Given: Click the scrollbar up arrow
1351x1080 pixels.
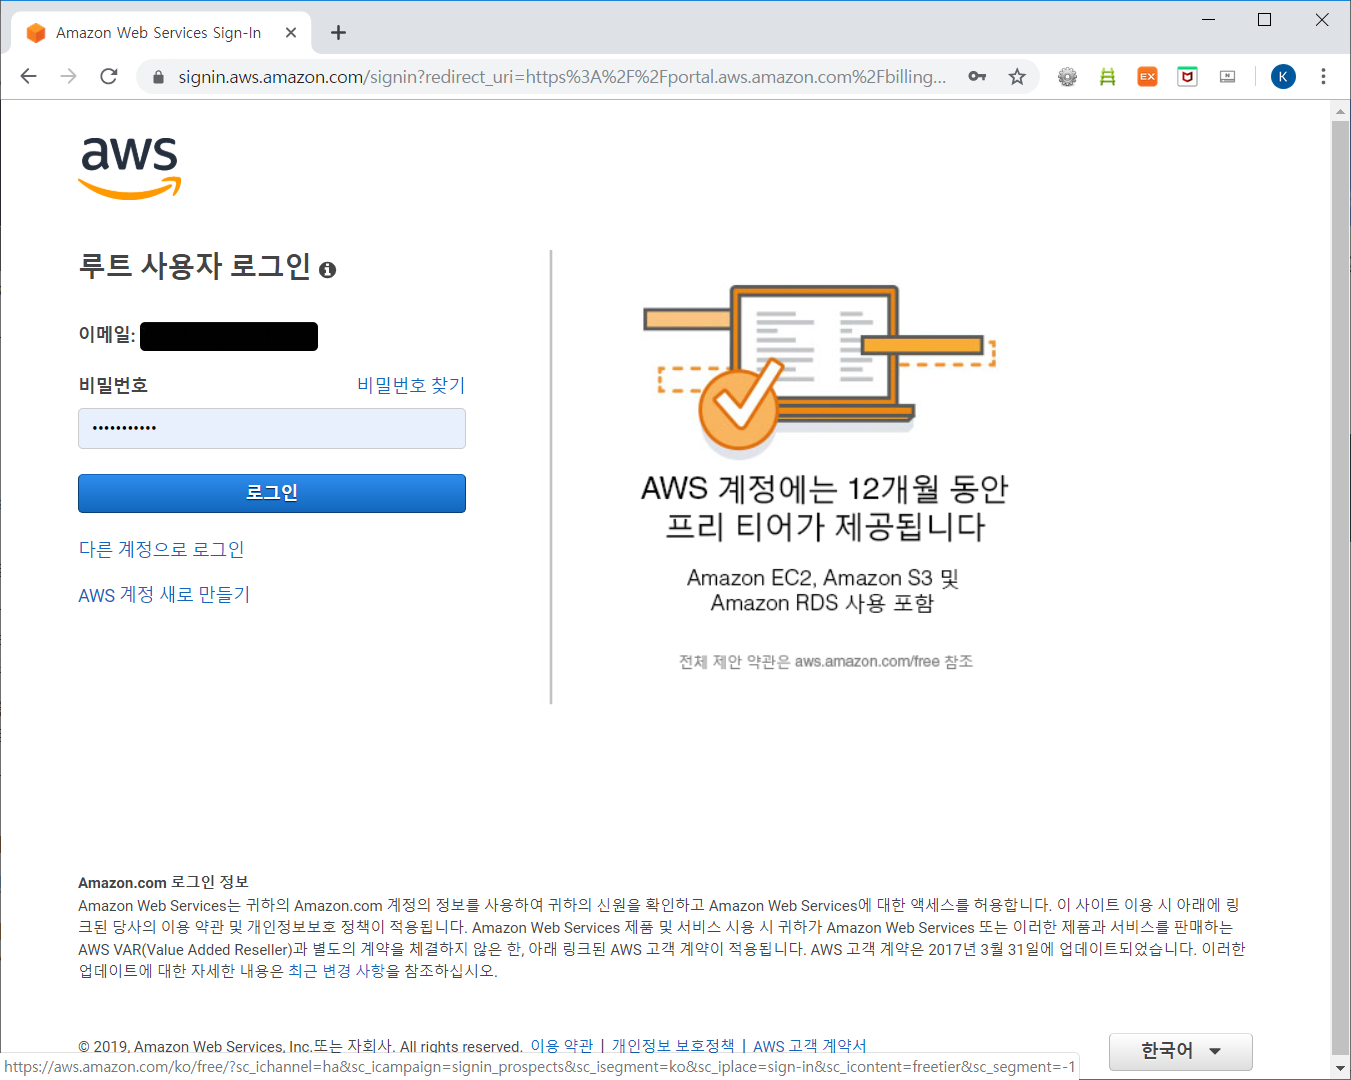Looking at the screenshot, I should (x=1340, y=111).
